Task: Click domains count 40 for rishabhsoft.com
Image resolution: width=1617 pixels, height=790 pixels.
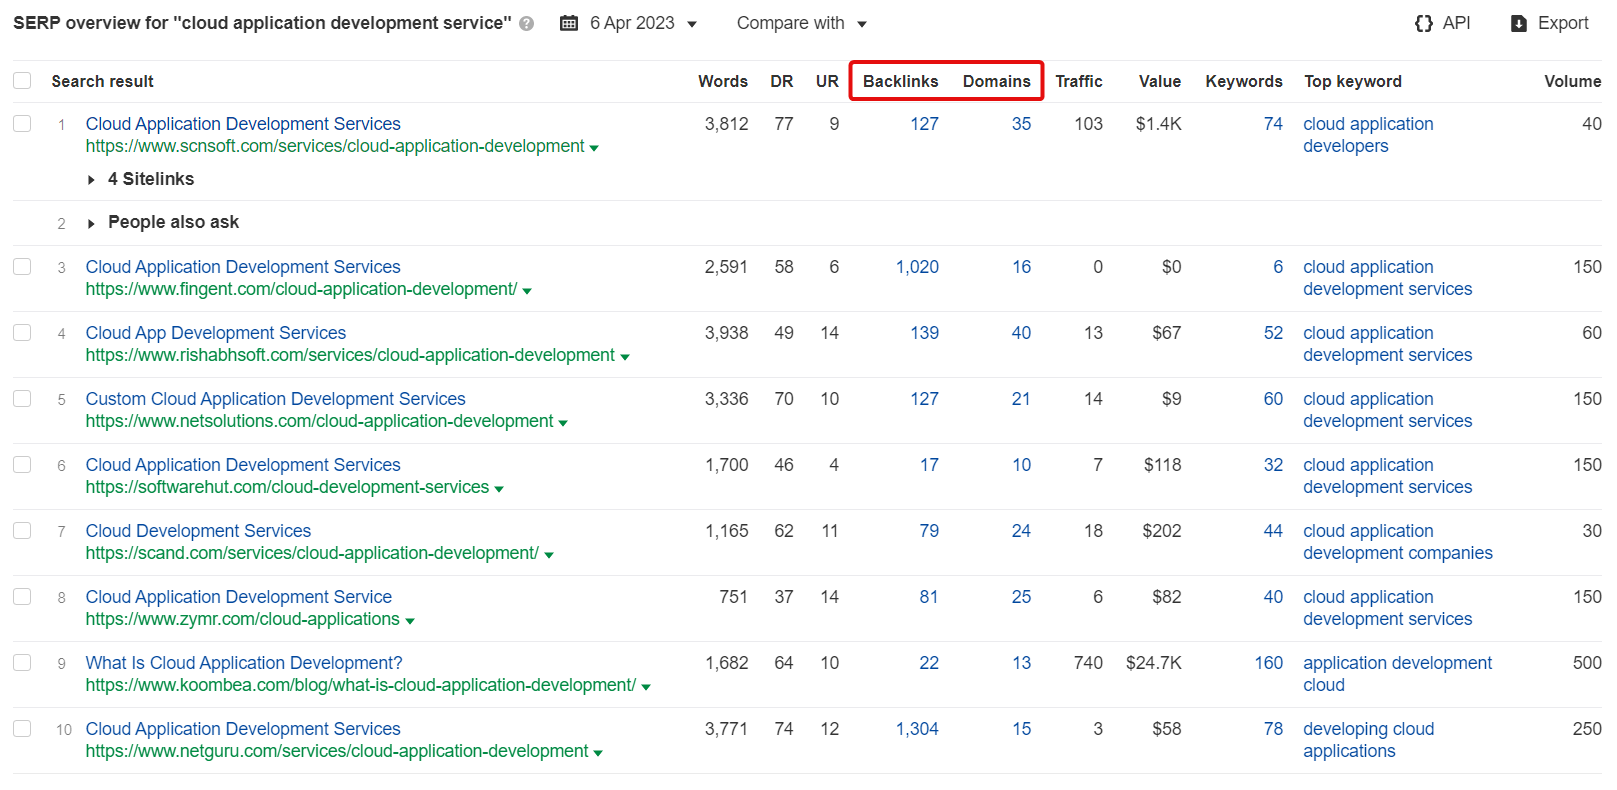Action: coord(1021,333)
